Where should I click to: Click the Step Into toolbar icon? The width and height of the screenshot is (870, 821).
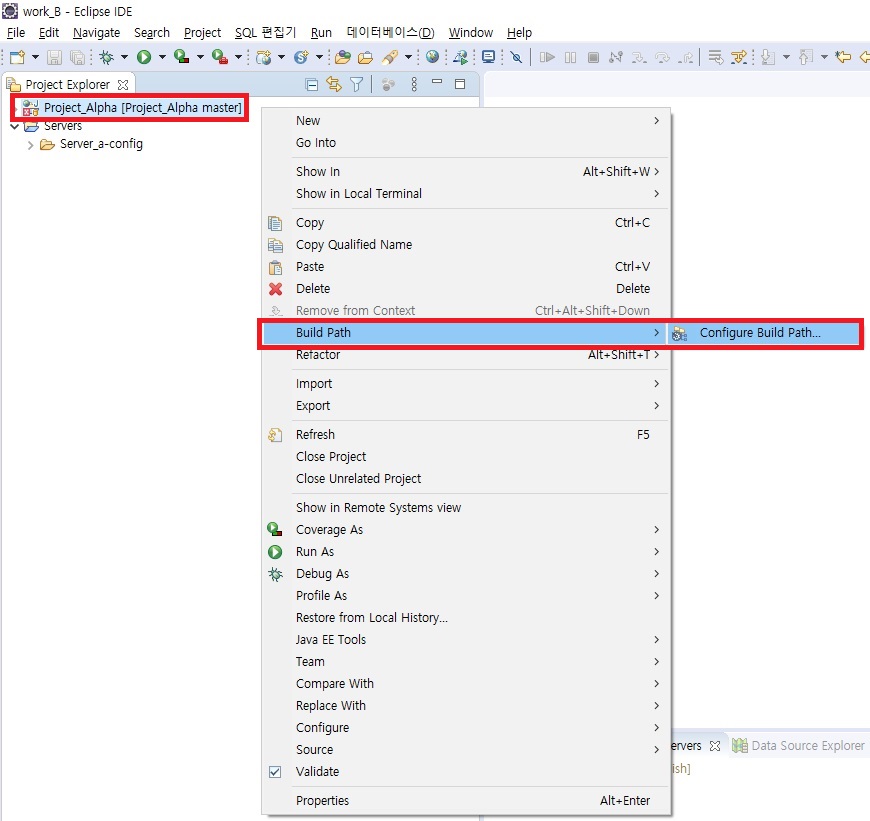(x=639, y=57)
